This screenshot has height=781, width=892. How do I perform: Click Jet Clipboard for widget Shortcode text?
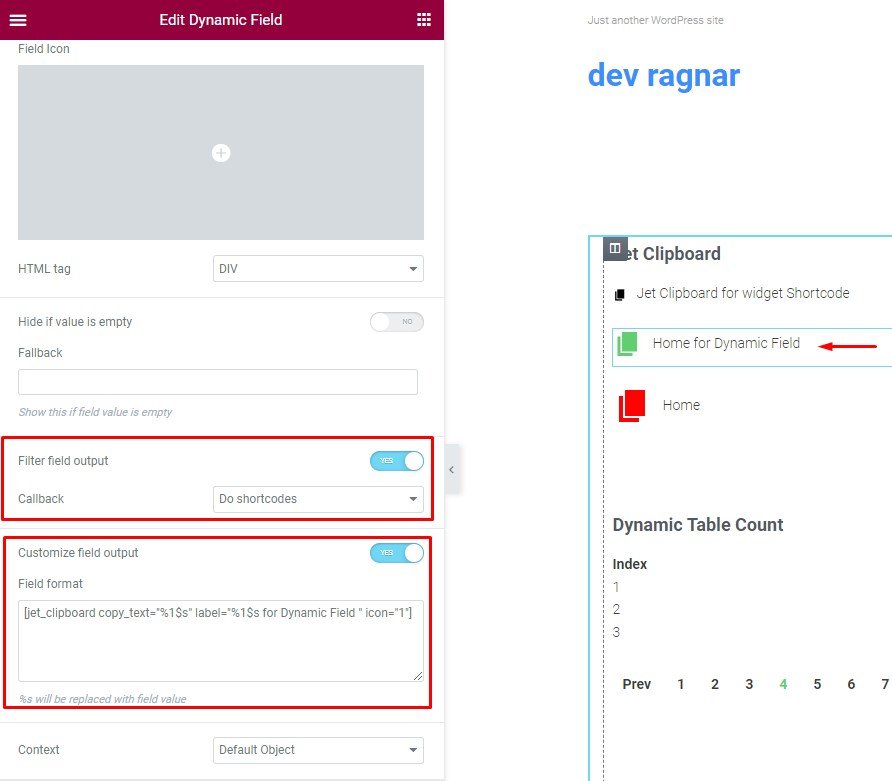tap(742, 293)
